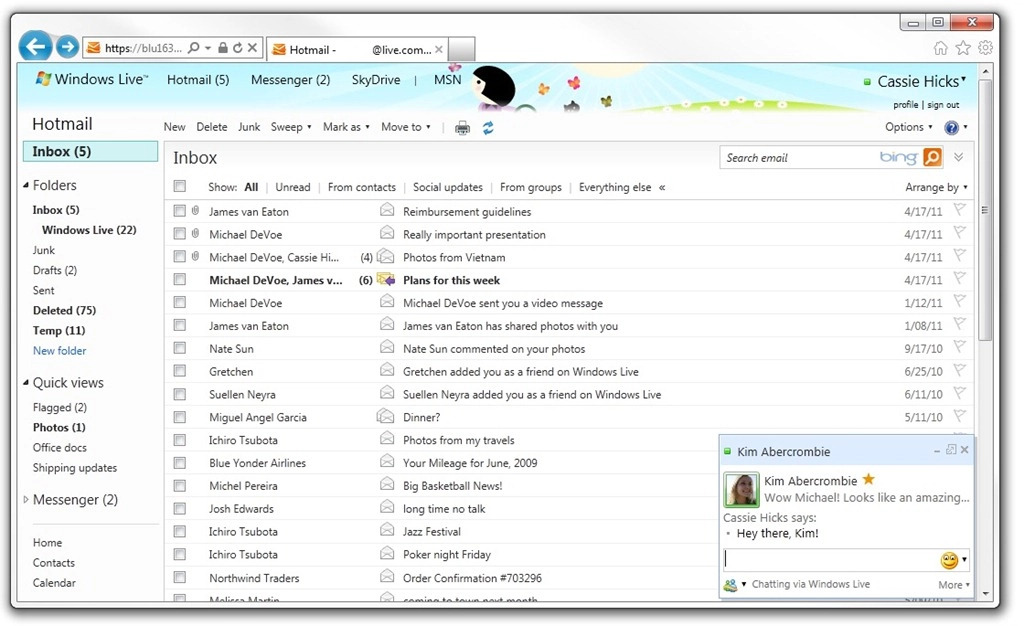Screen dimensions: 1024x626
Task: Open the Sweep dropdown menu
Action: [291, 127]
